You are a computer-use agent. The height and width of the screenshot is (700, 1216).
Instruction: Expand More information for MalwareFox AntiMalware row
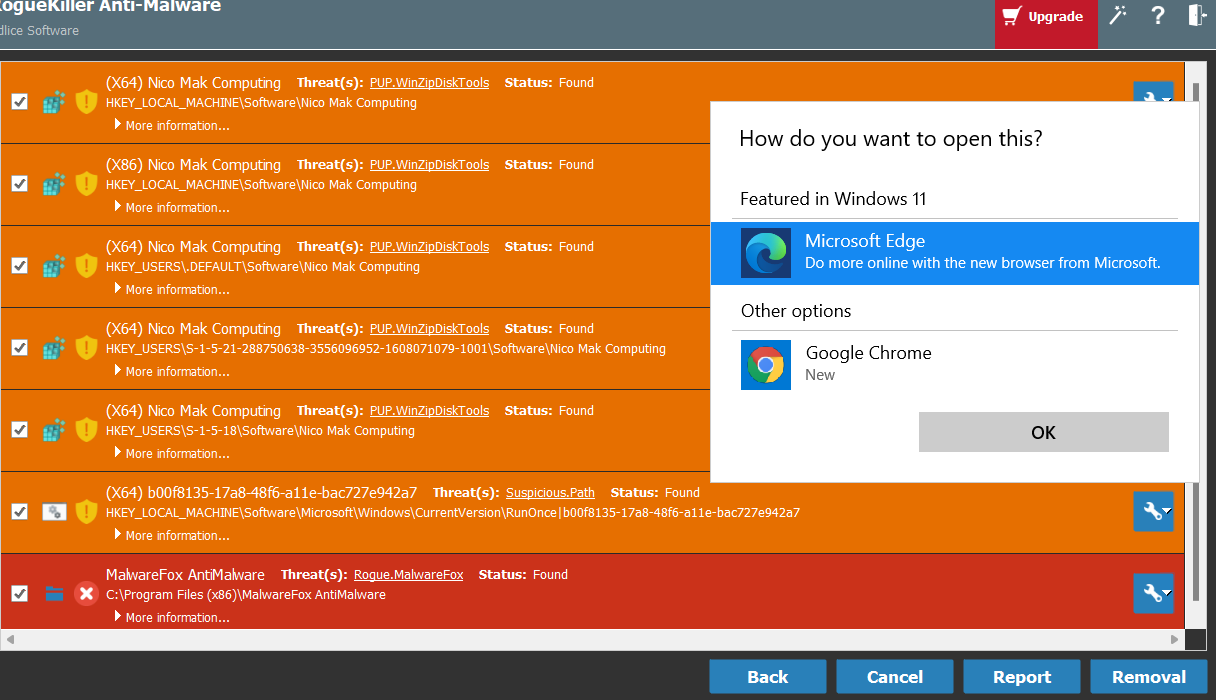172,618
